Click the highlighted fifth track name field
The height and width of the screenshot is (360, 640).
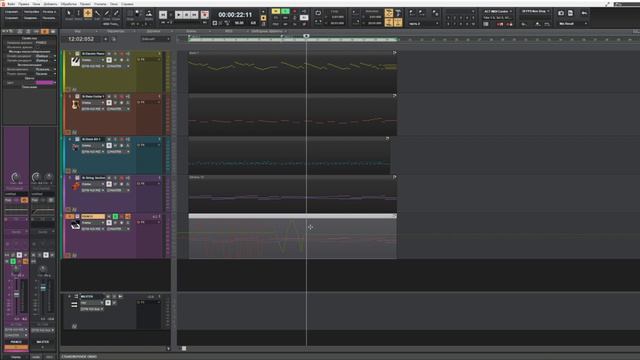(93, 217)
